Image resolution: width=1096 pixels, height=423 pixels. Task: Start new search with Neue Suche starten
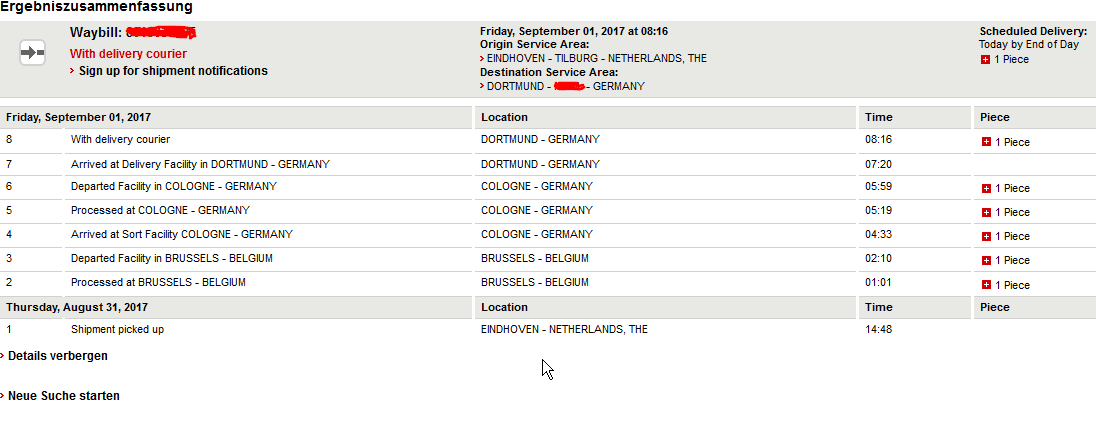pos(64,396)
